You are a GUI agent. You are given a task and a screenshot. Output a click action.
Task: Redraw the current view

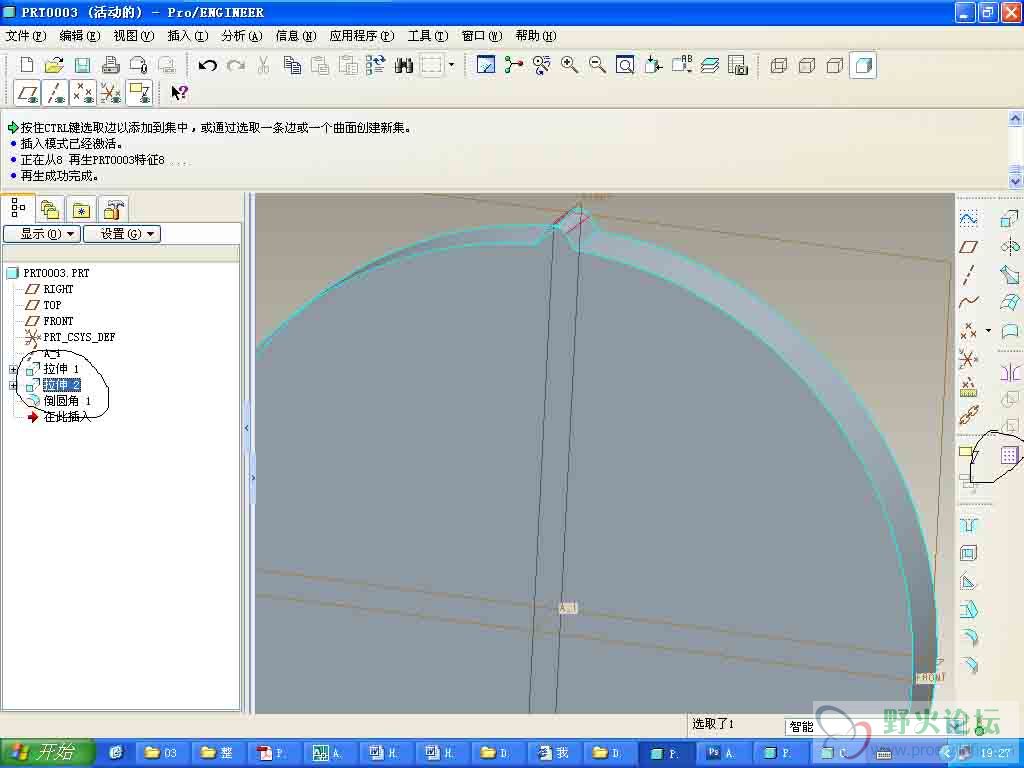tap(486, 65)
